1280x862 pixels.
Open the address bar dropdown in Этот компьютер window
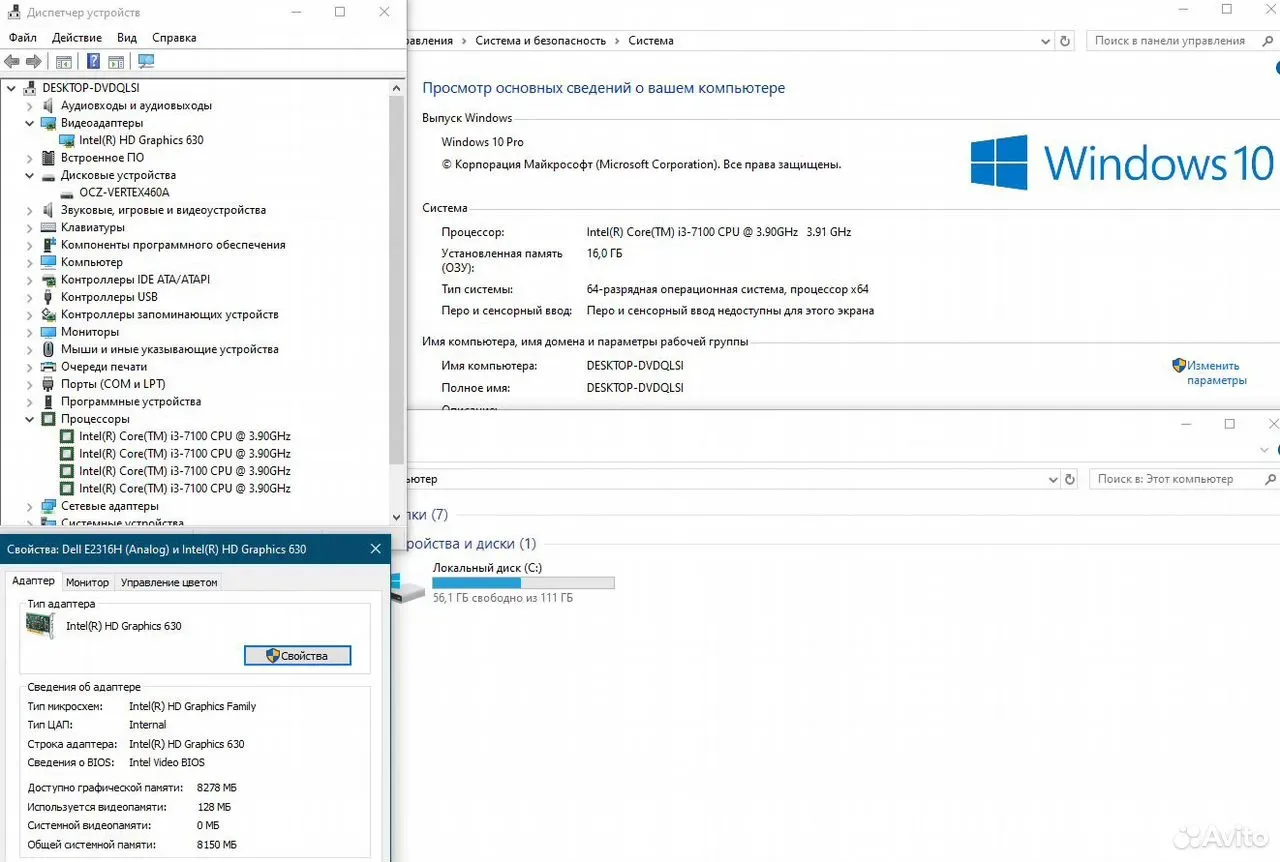pyautogui.click(x=1052, y=479)
